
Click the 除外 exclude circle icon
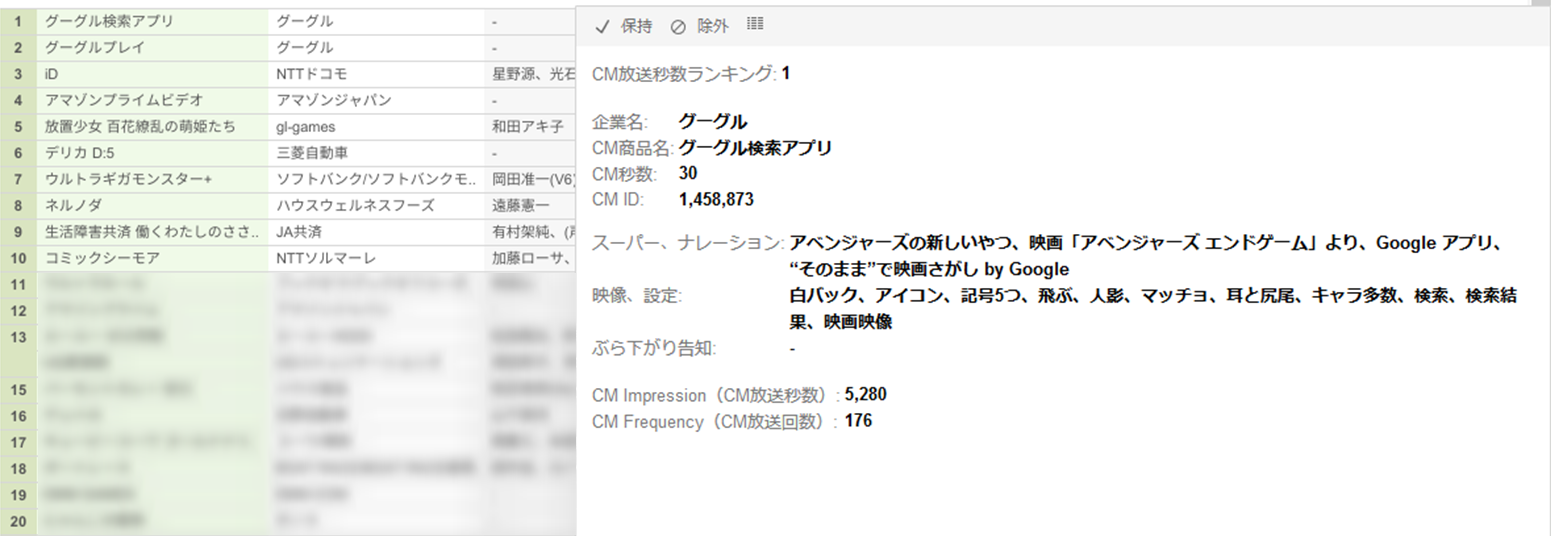click(x=678, y=27)
